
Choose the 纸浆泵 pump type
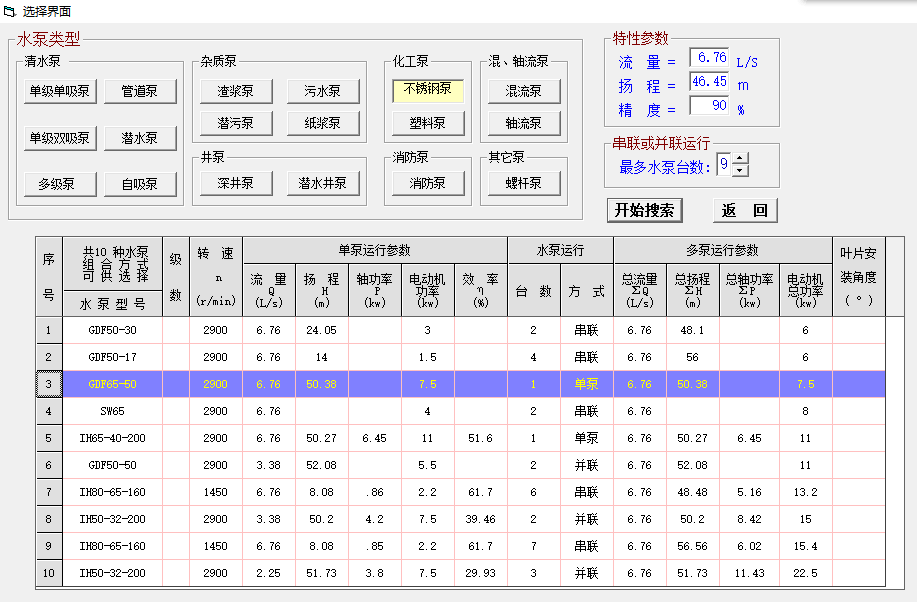click(x=323, y=123)
